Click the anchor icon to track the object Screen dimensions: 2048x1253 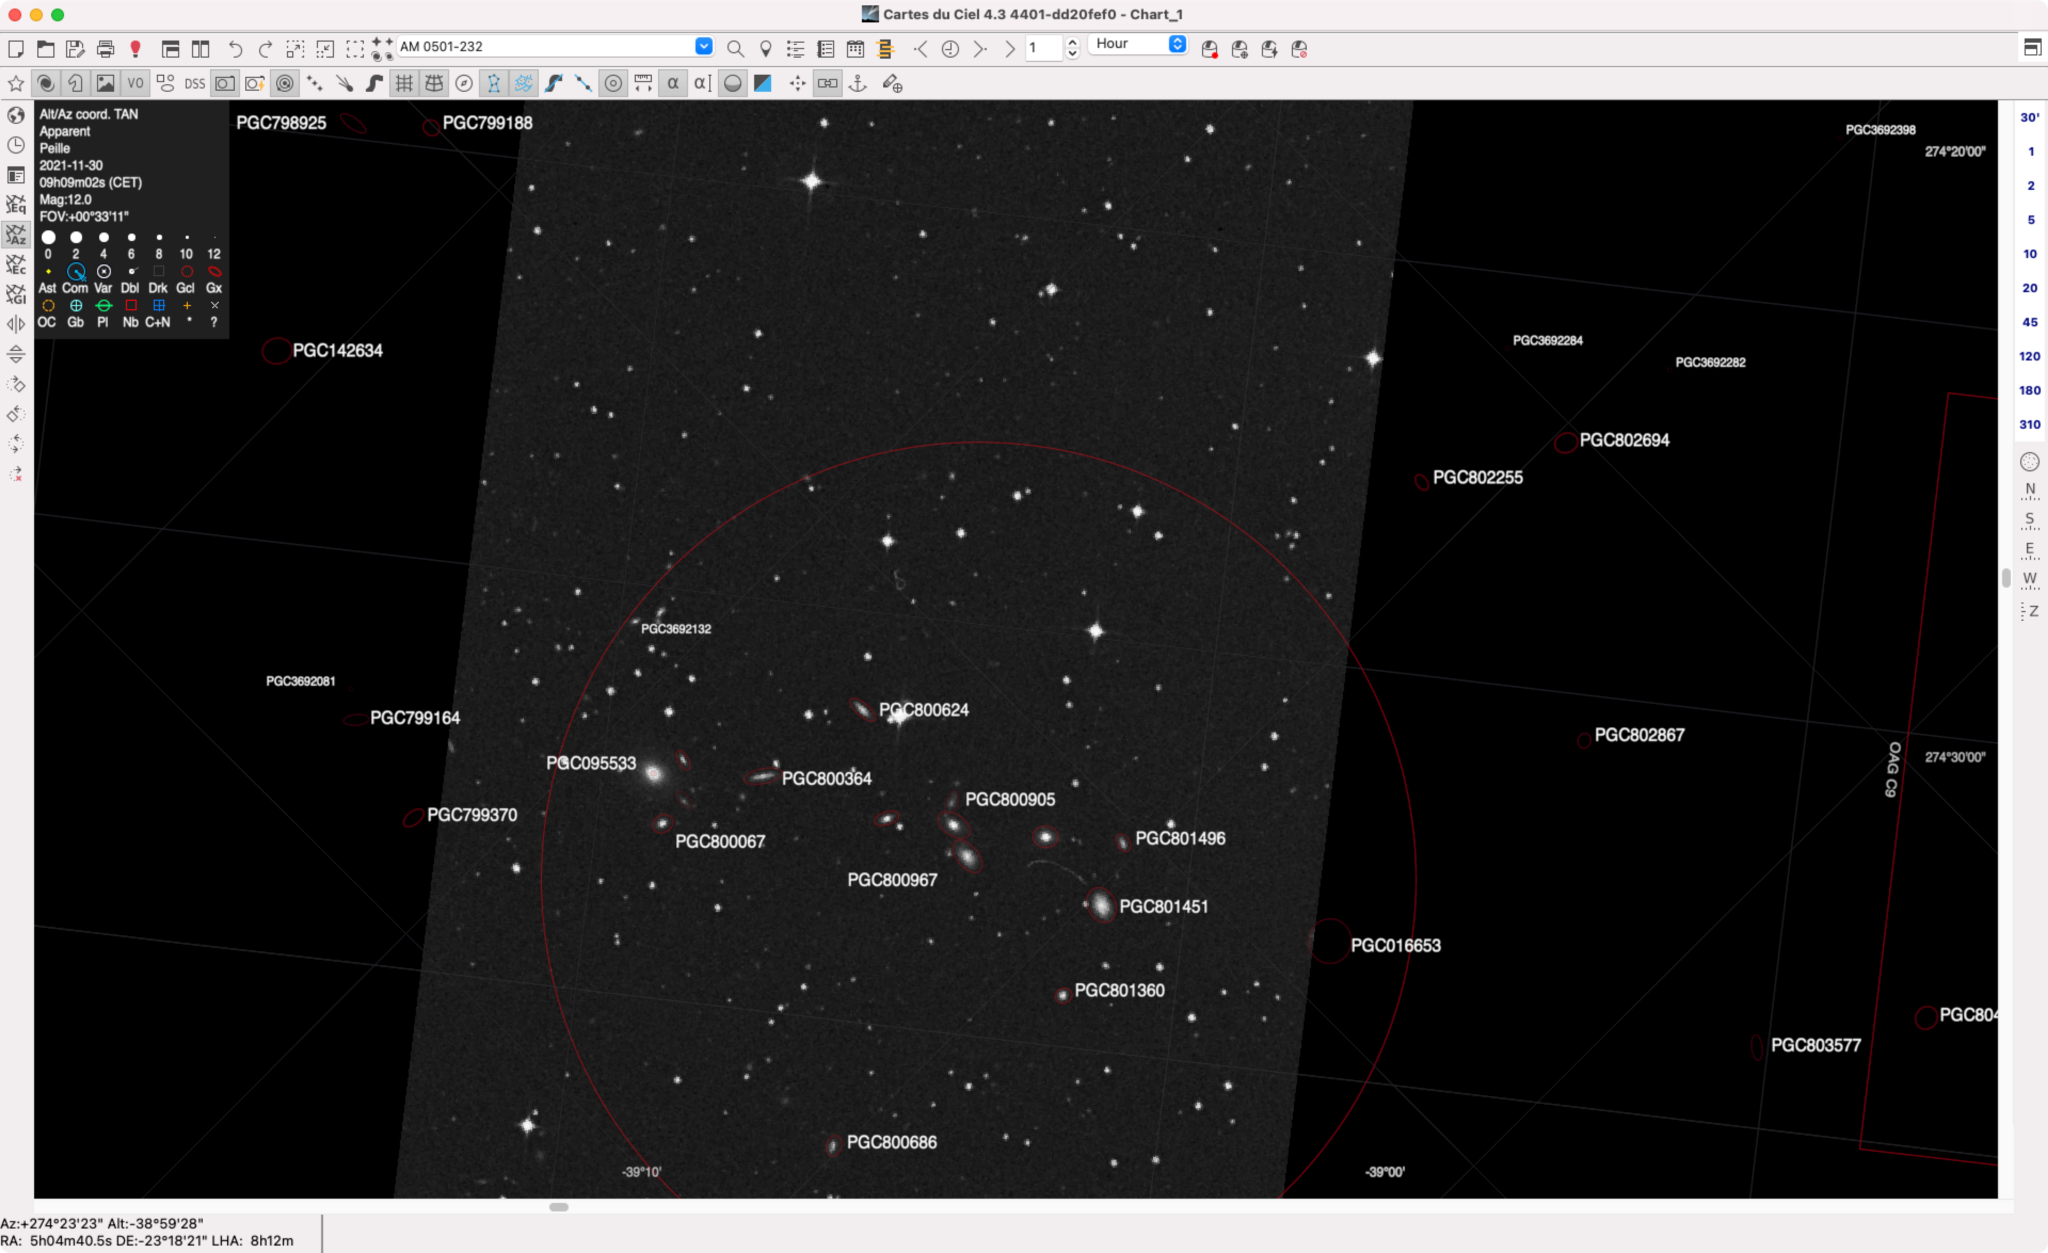[858, 83]
